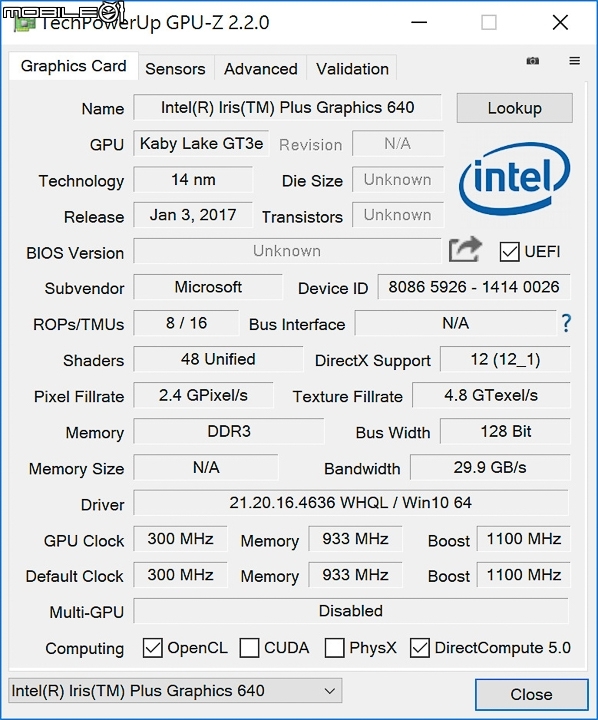The image size is (598, 720).
Task: Click the camera screenshot icon
Action: (532, 61)
